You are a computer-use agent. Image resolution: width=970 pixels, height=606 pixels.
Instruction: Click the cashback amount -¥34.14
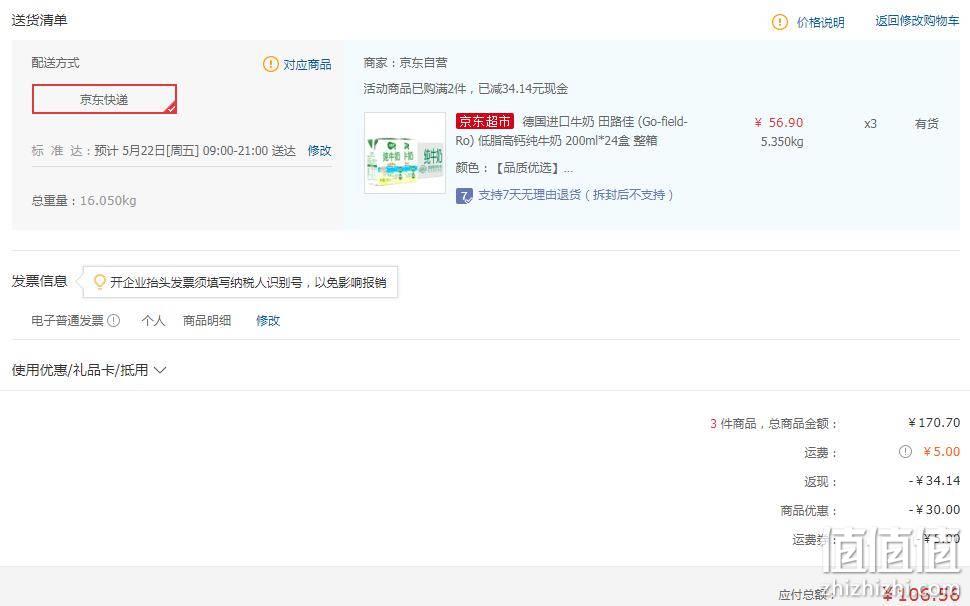click(934, 480)
